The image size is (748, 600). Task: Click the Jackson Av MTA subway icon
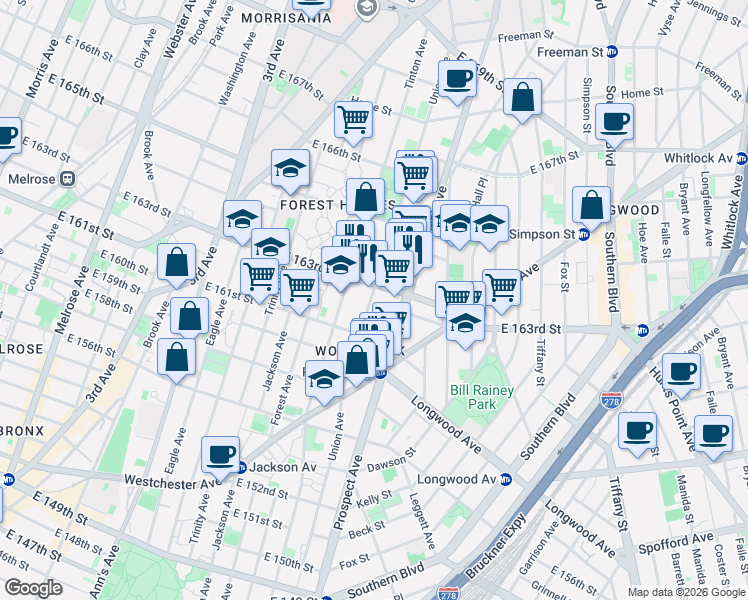click(x=242, y=466)
